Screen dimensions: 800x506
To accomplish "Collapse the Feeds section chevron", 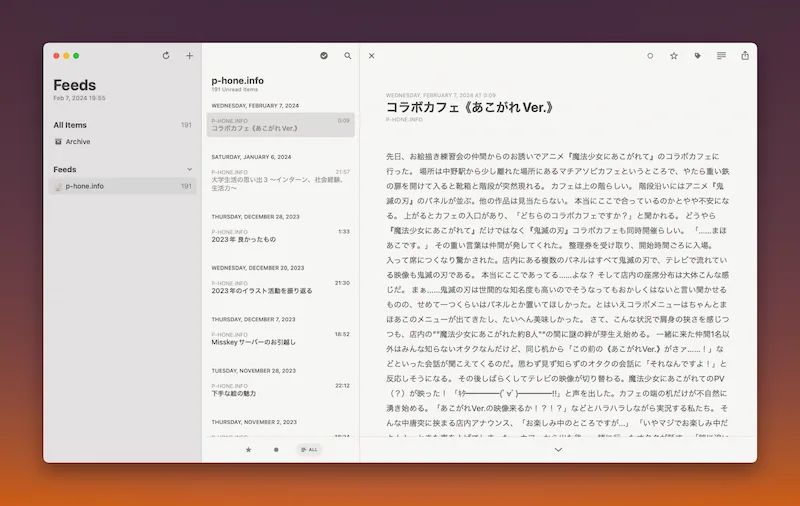I will pos(189,170).
